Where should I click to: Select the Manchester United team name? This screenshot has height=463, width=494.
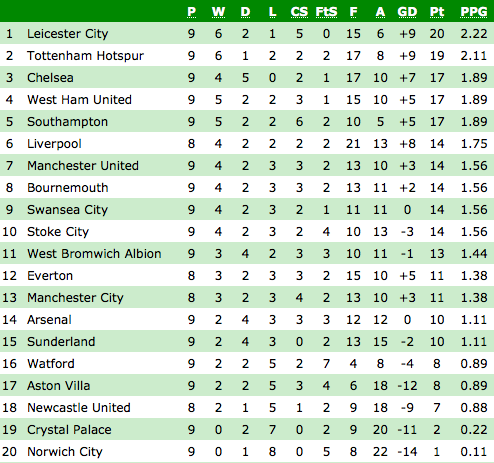point(83,166)
